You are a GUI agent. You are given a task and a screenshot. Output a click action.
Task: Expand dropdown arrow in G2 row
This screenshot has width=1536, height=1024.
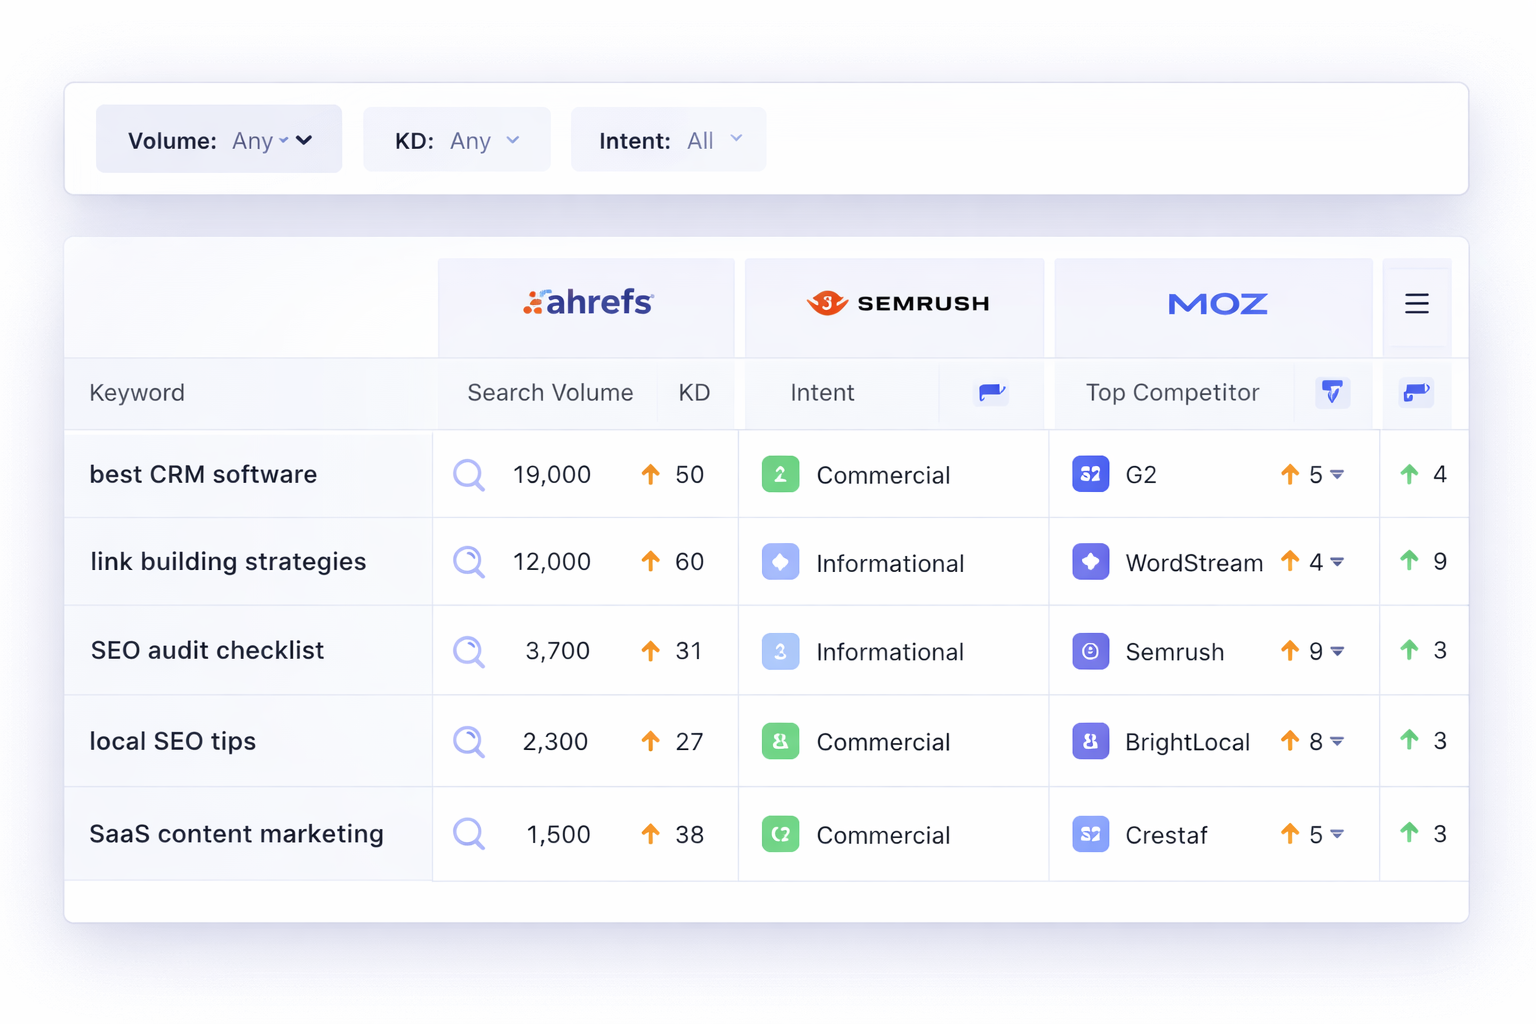(1337, 475)
